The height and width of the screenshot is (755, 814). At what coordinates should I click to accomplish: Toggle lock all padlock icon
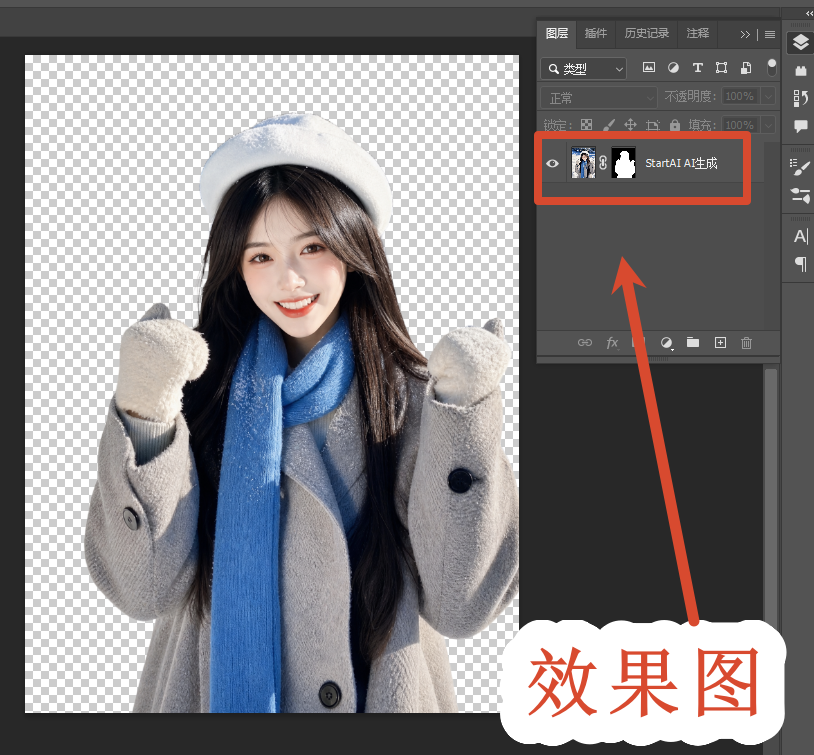tap(674, 125)
